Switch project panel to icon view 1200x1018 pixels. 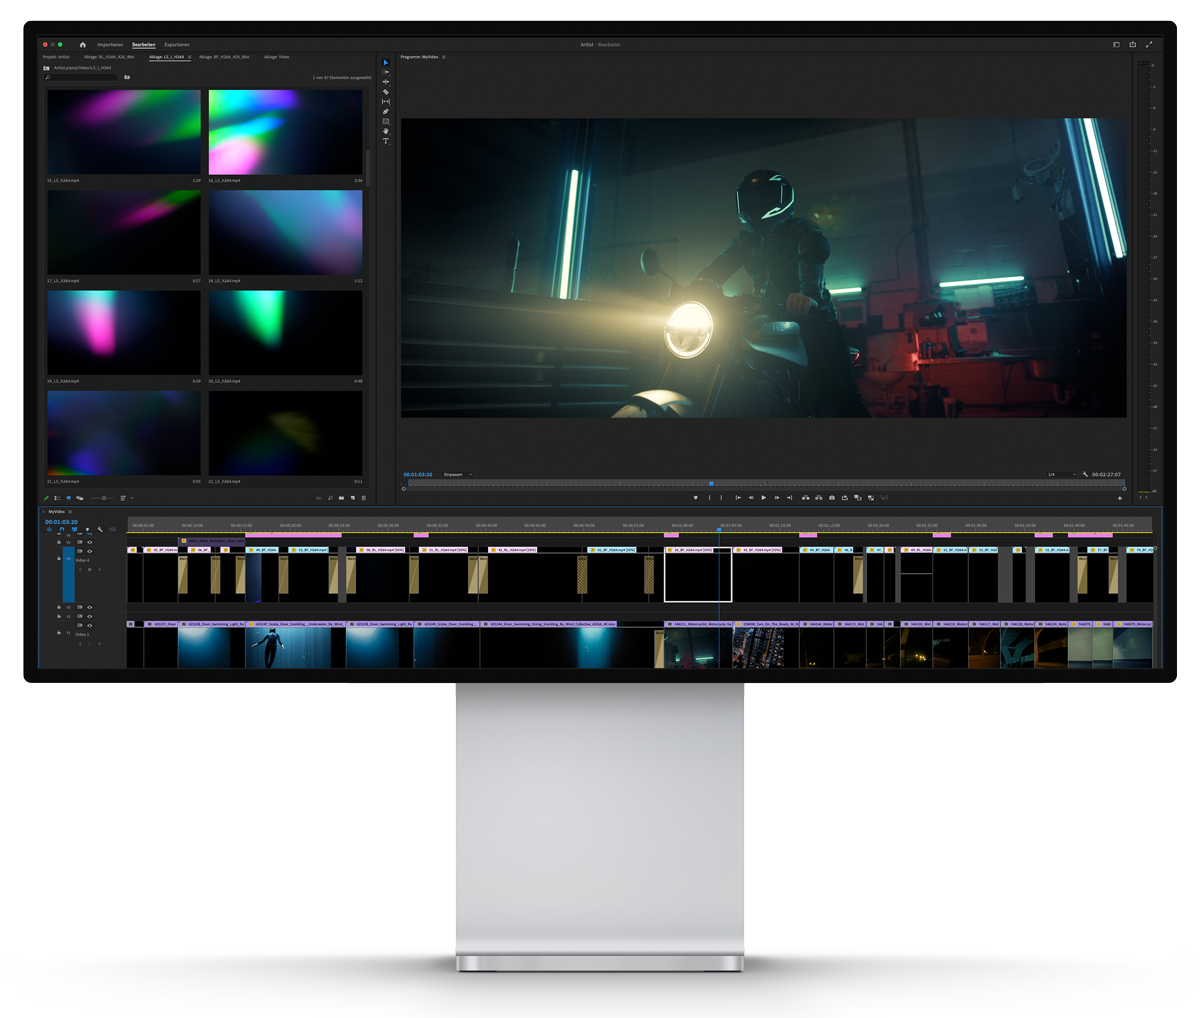(x=68, y=498)
